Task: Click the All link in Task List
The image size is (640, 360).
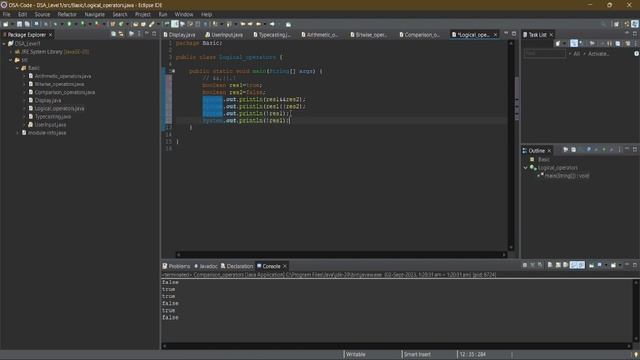Action: [x=576, y=54]
